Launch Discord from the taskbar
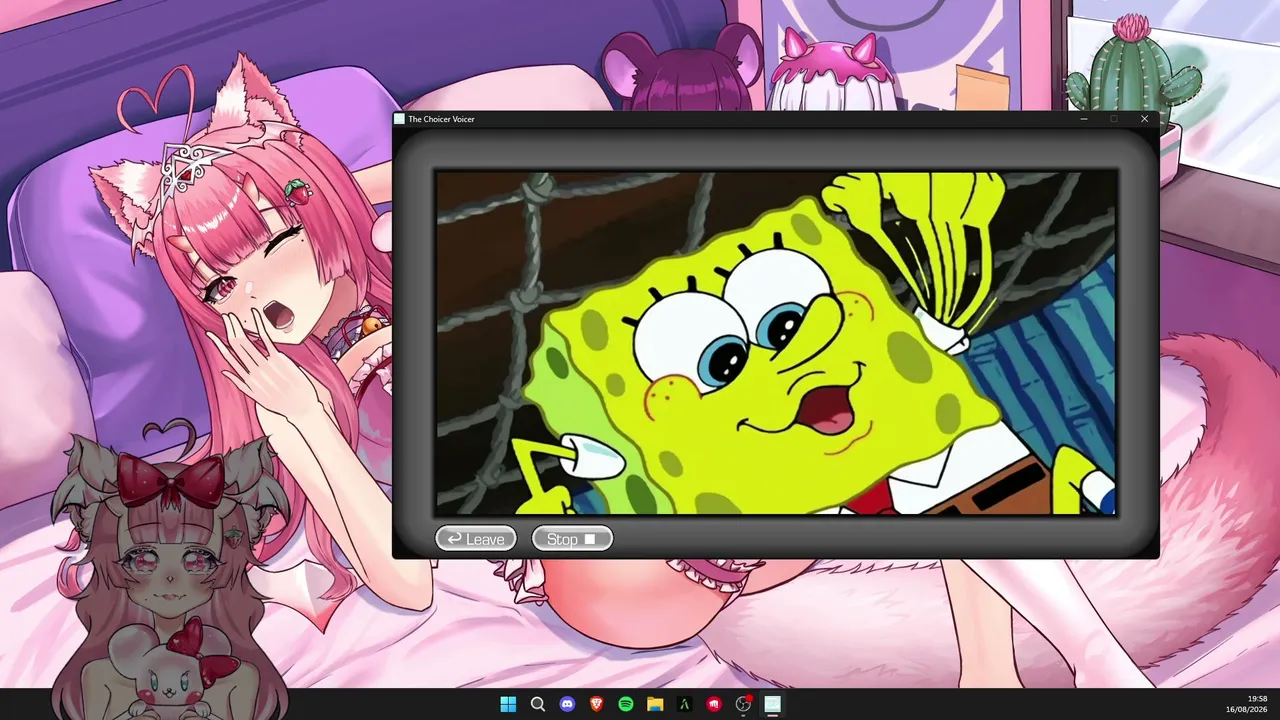Image resolution: width=1280 pixels, height=720 pixels. 567,704
